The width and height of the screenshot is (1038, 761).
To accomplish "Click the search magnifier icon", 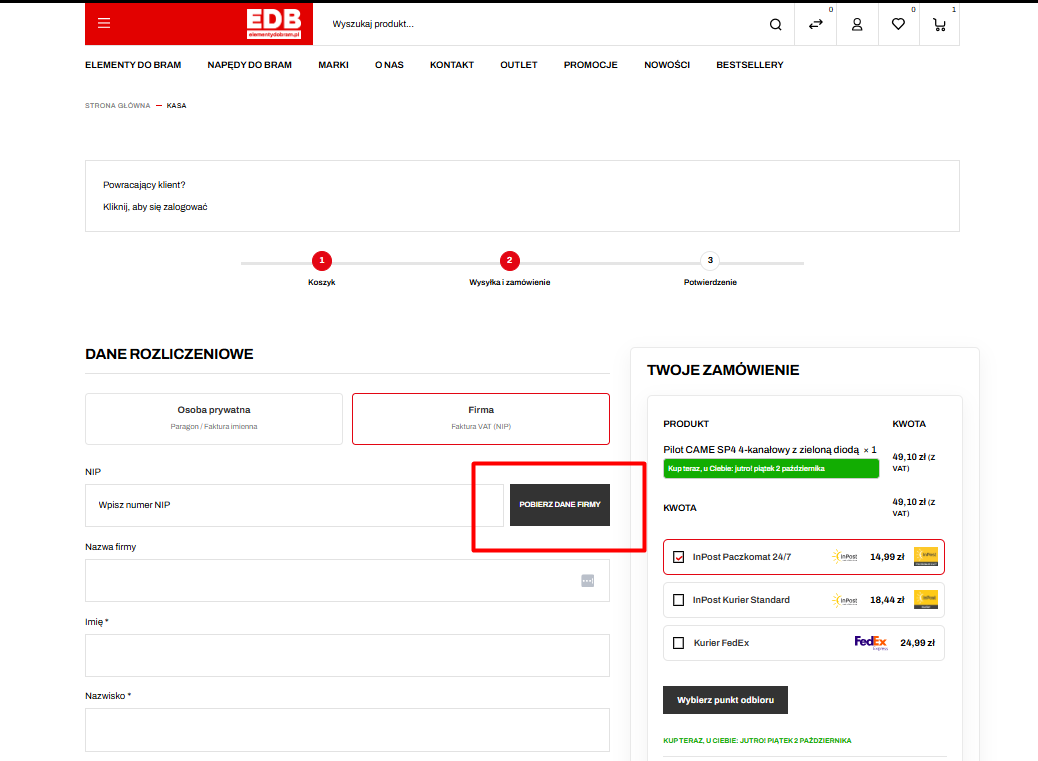I will [x=775, y=24].
